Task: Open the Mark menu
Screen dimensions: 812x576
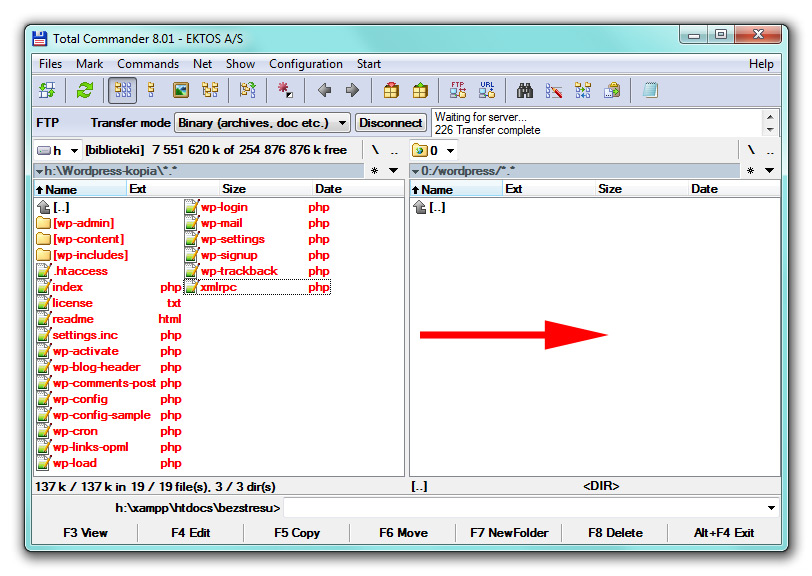Action: click(x=90, y=64)
